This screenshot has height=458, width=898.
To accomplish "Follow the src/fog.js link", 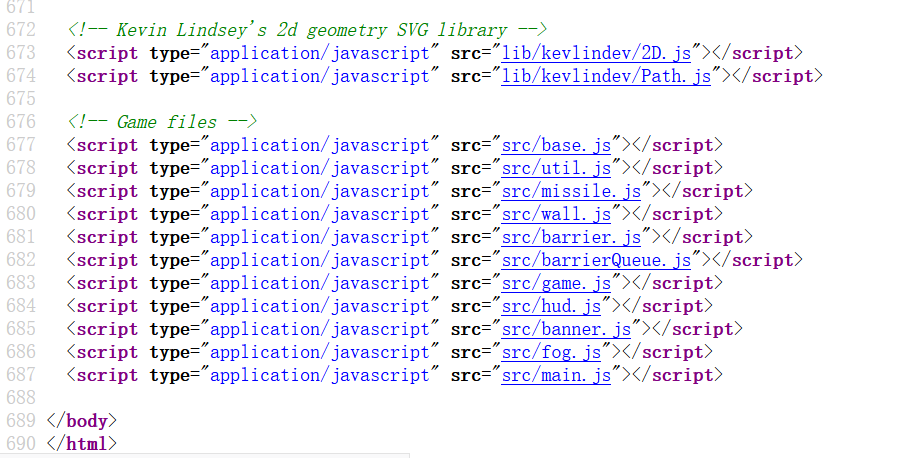I will (x=551, y=352).
